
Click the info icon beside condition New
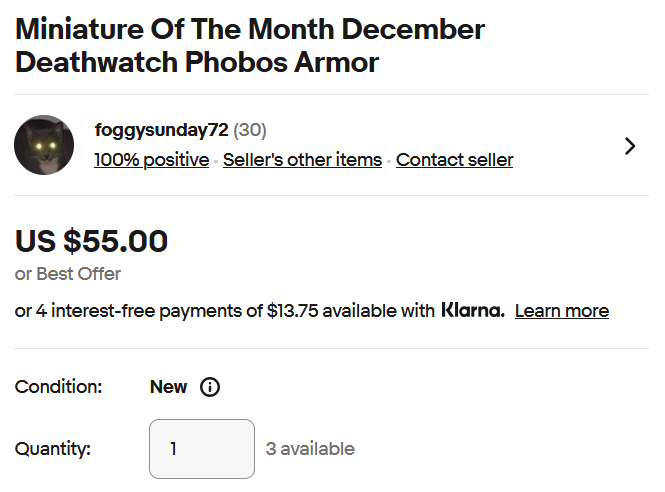click(210, 387)
